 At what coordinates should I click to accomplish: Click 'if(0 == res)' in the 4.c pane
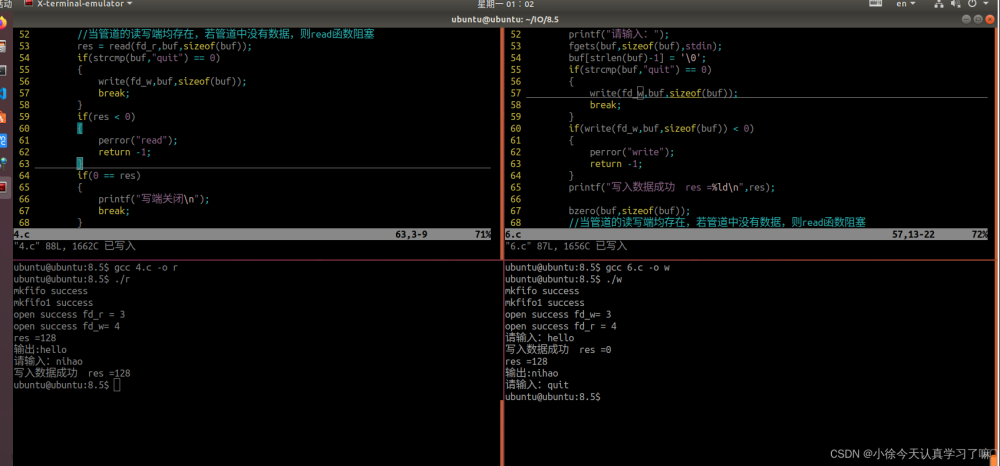(x=108, y=176)
